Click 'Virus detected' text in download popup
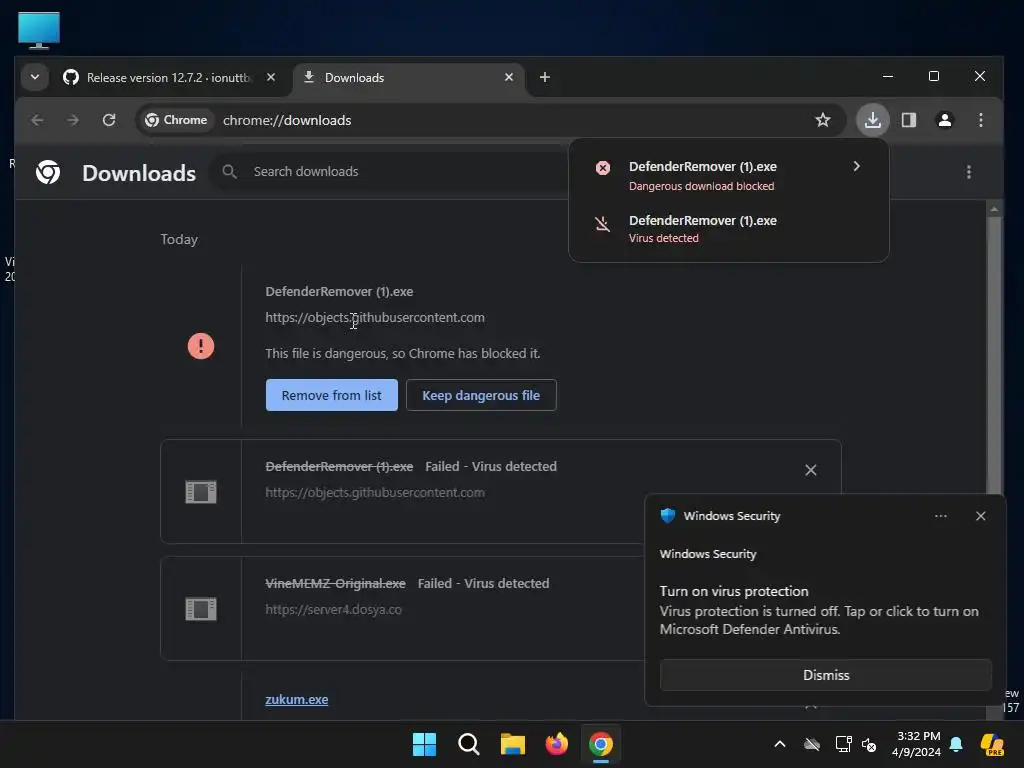 click(x=664, y=238)
